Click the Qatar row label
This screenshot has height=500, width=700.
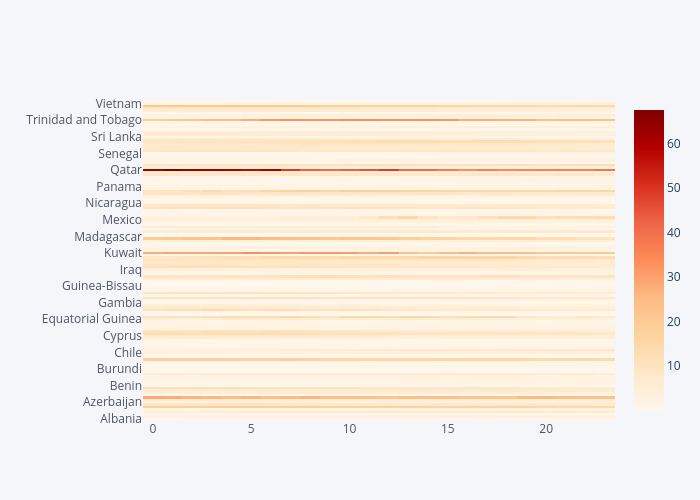[124, 170]
